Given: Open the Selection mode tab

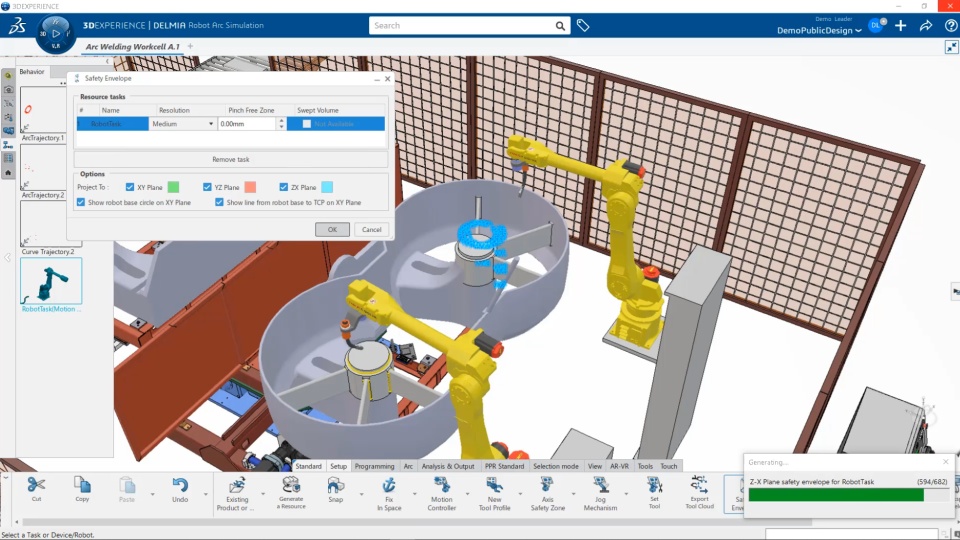Looking at the screenshot, I should click(555, 466).
